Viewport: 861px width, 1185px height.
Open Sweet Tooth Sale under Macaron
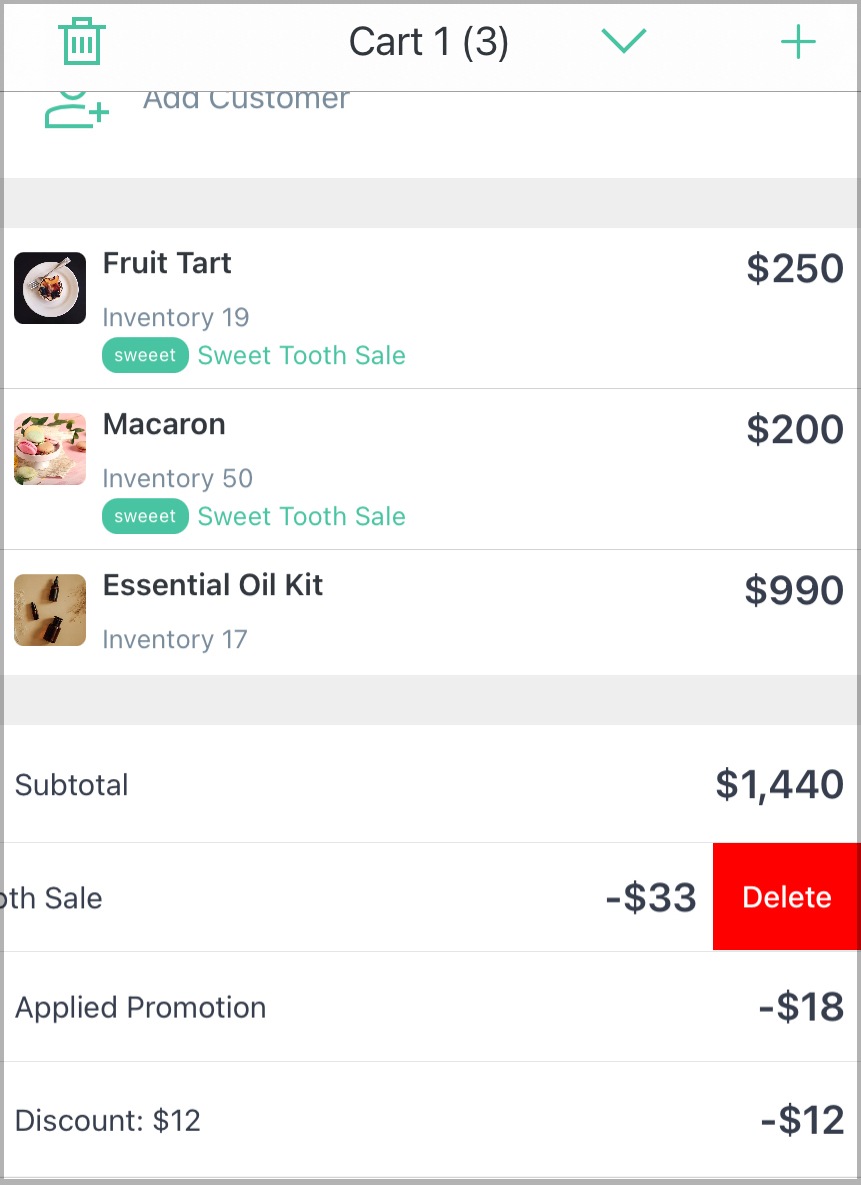pyautogui.click(x=302, y=516)
